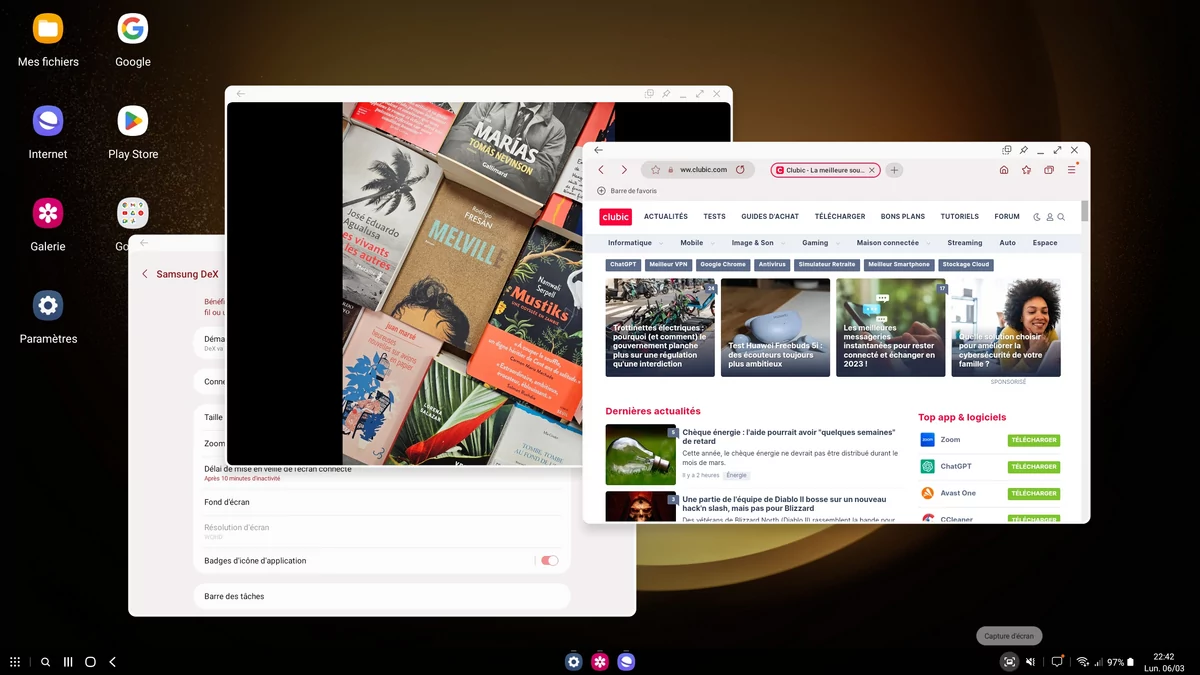The height and width of the screenshot is (675, 1200).
Task: Open notifications icon in the system tray
Action: (x=1057, y=662)
